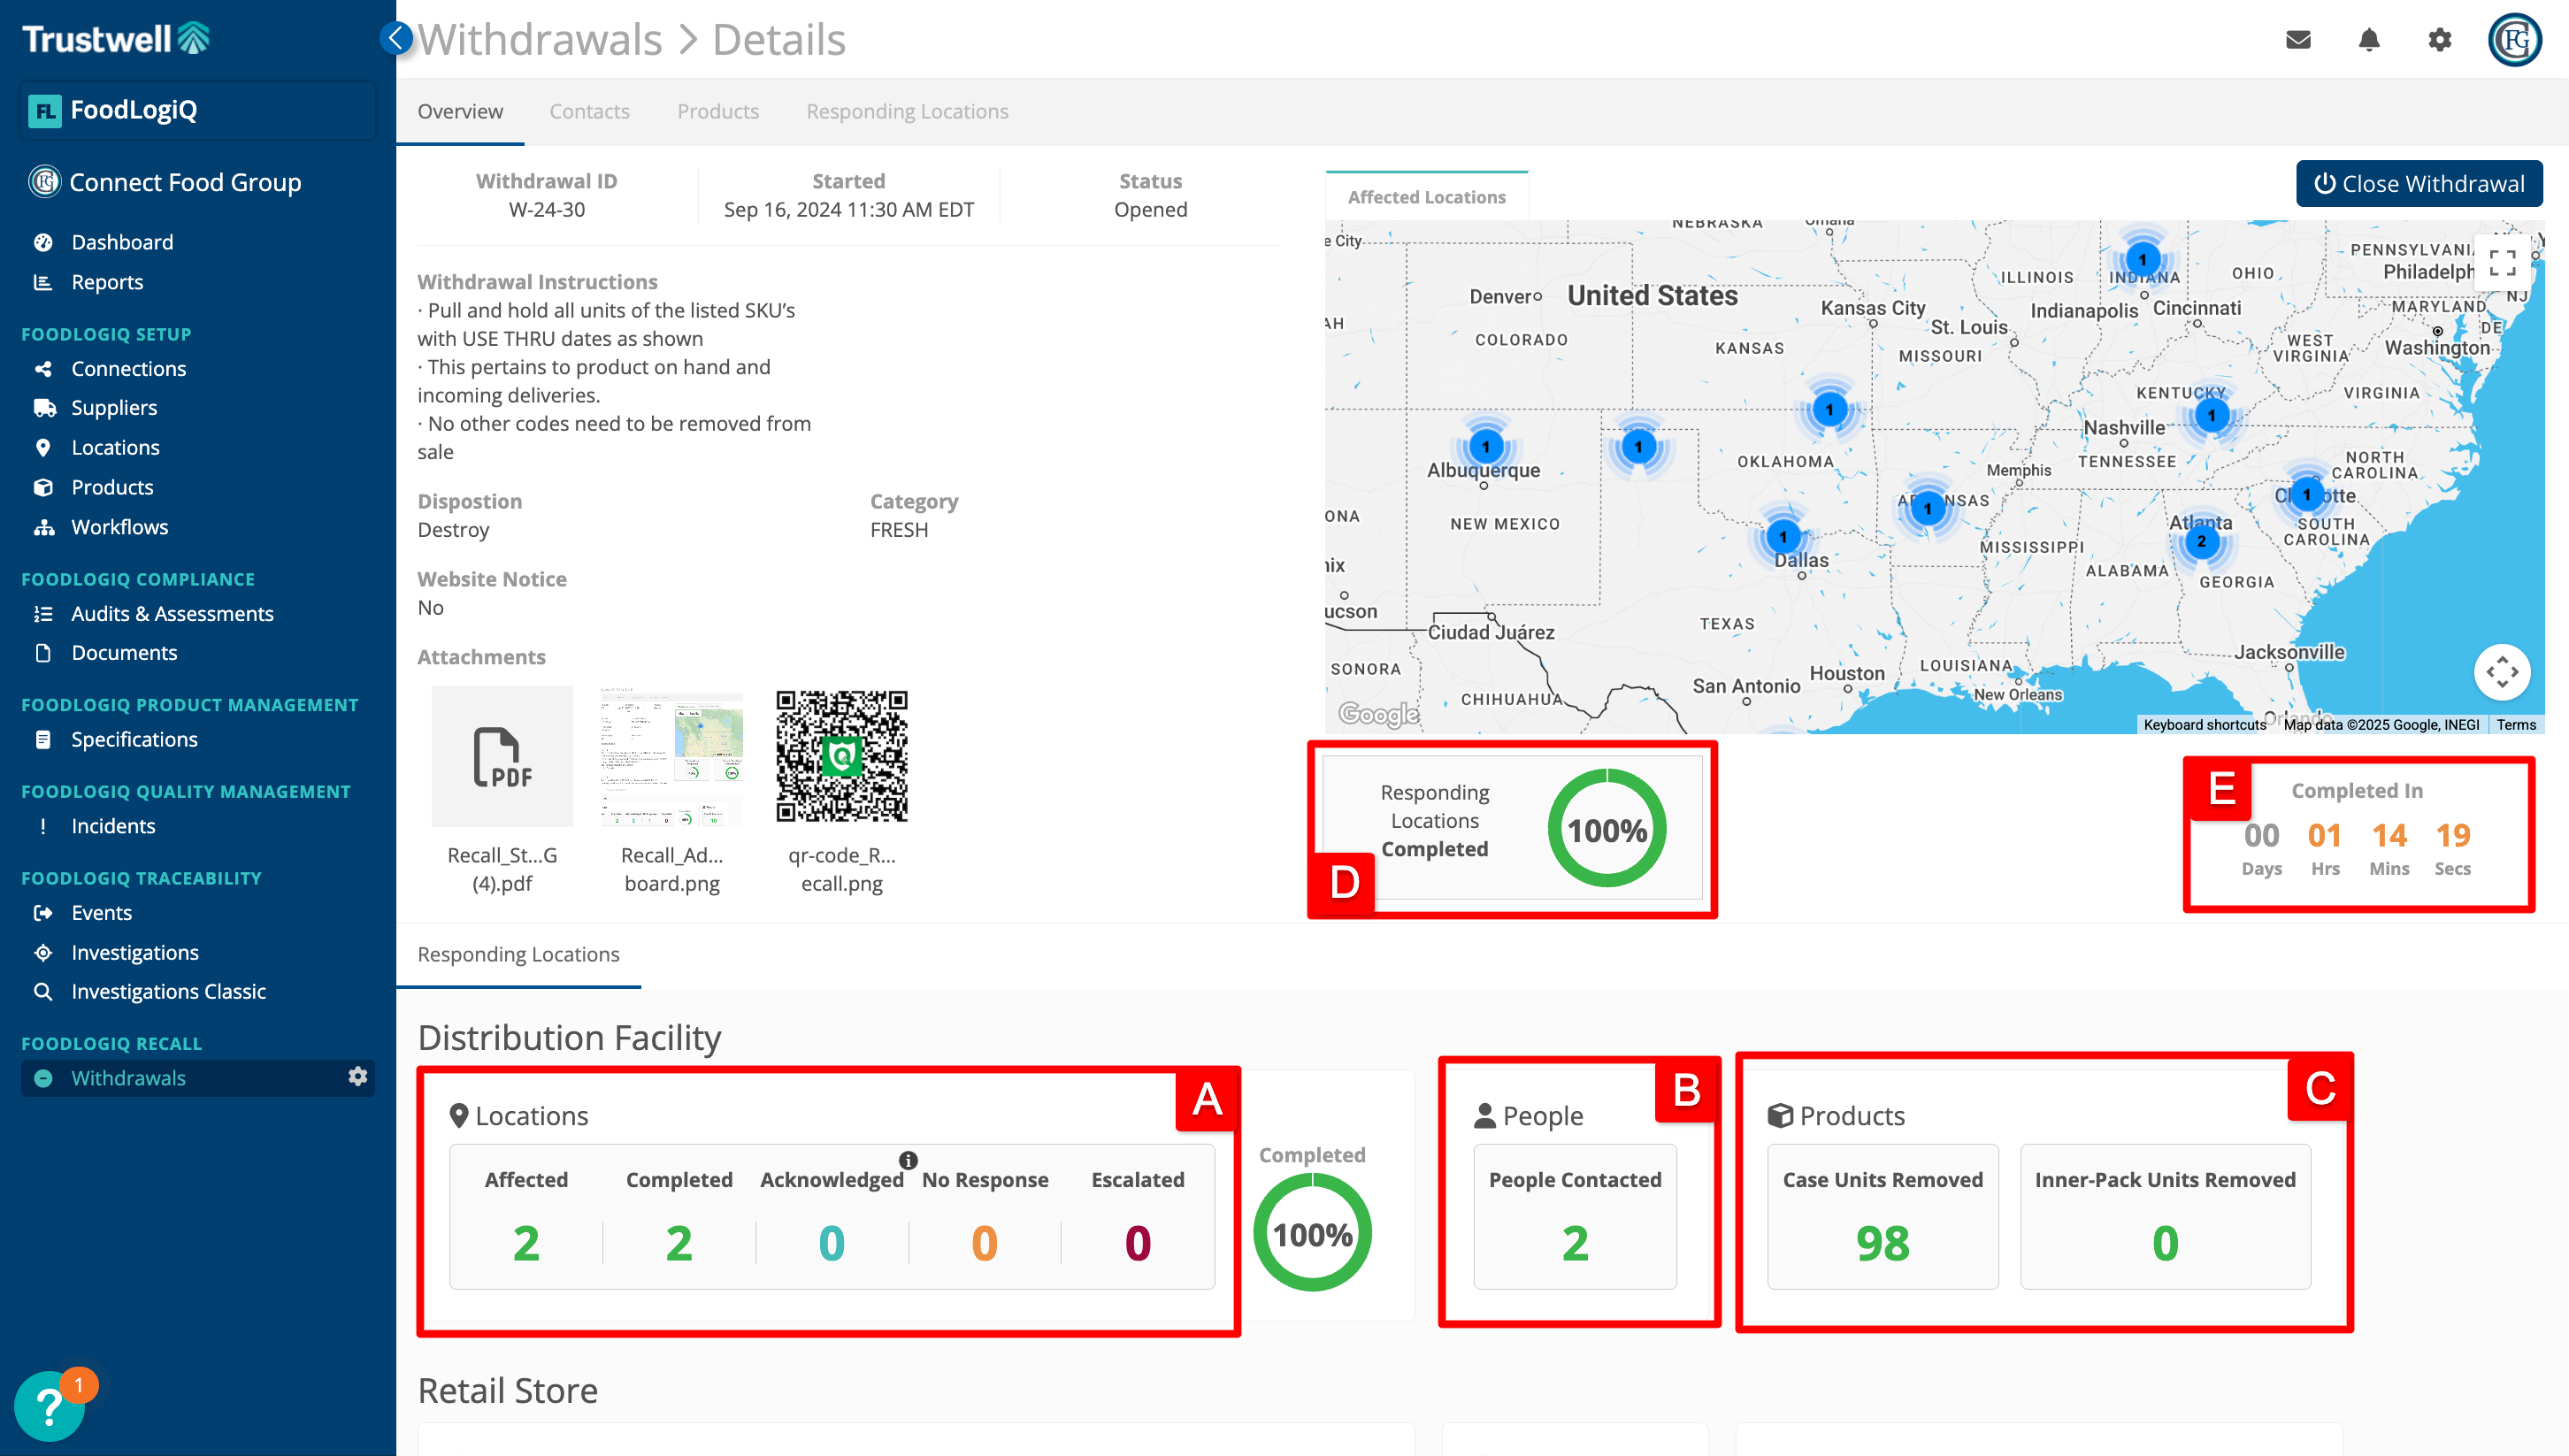Screen dimensions: 2569x1456
Task: Click the No Response locations count
Action: pyautogui.click(x=985, y=1243)
